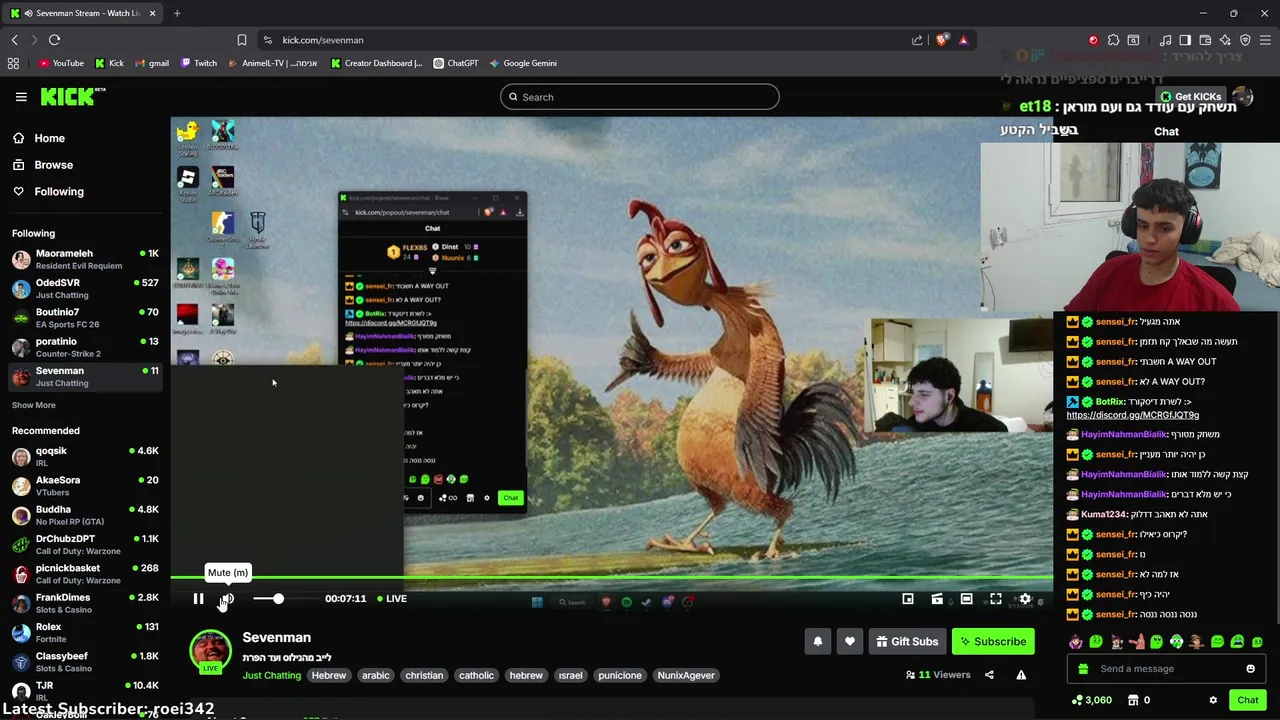The width and height of the screenshot is (1280, 720).
Task: Select the punicione tag
Action: 620,675
